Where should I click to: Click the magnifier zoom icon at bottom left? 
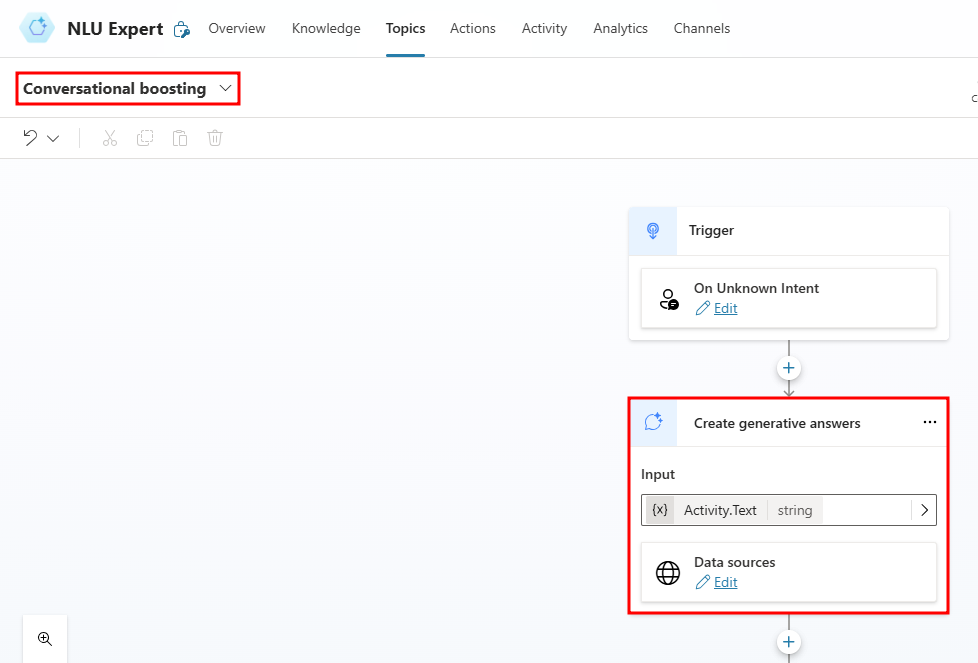[x=44, y=638]
